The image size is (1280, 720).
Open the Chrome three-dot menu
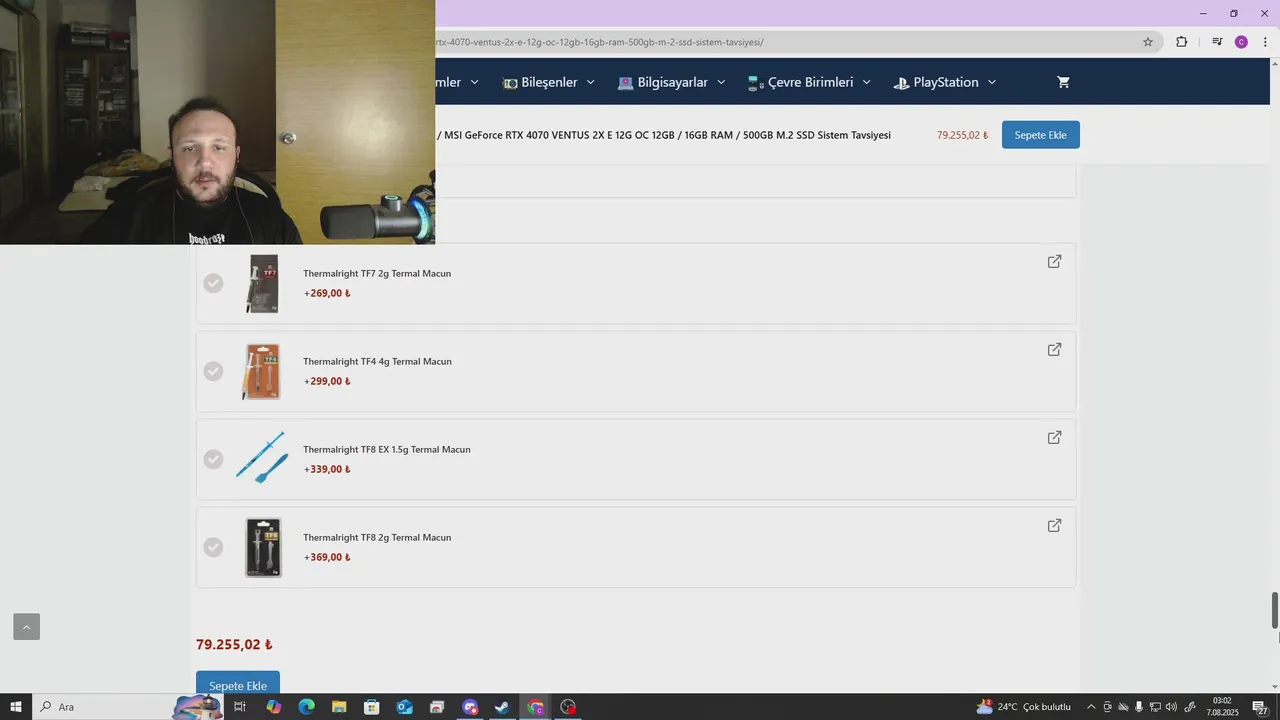[1265, 42]
